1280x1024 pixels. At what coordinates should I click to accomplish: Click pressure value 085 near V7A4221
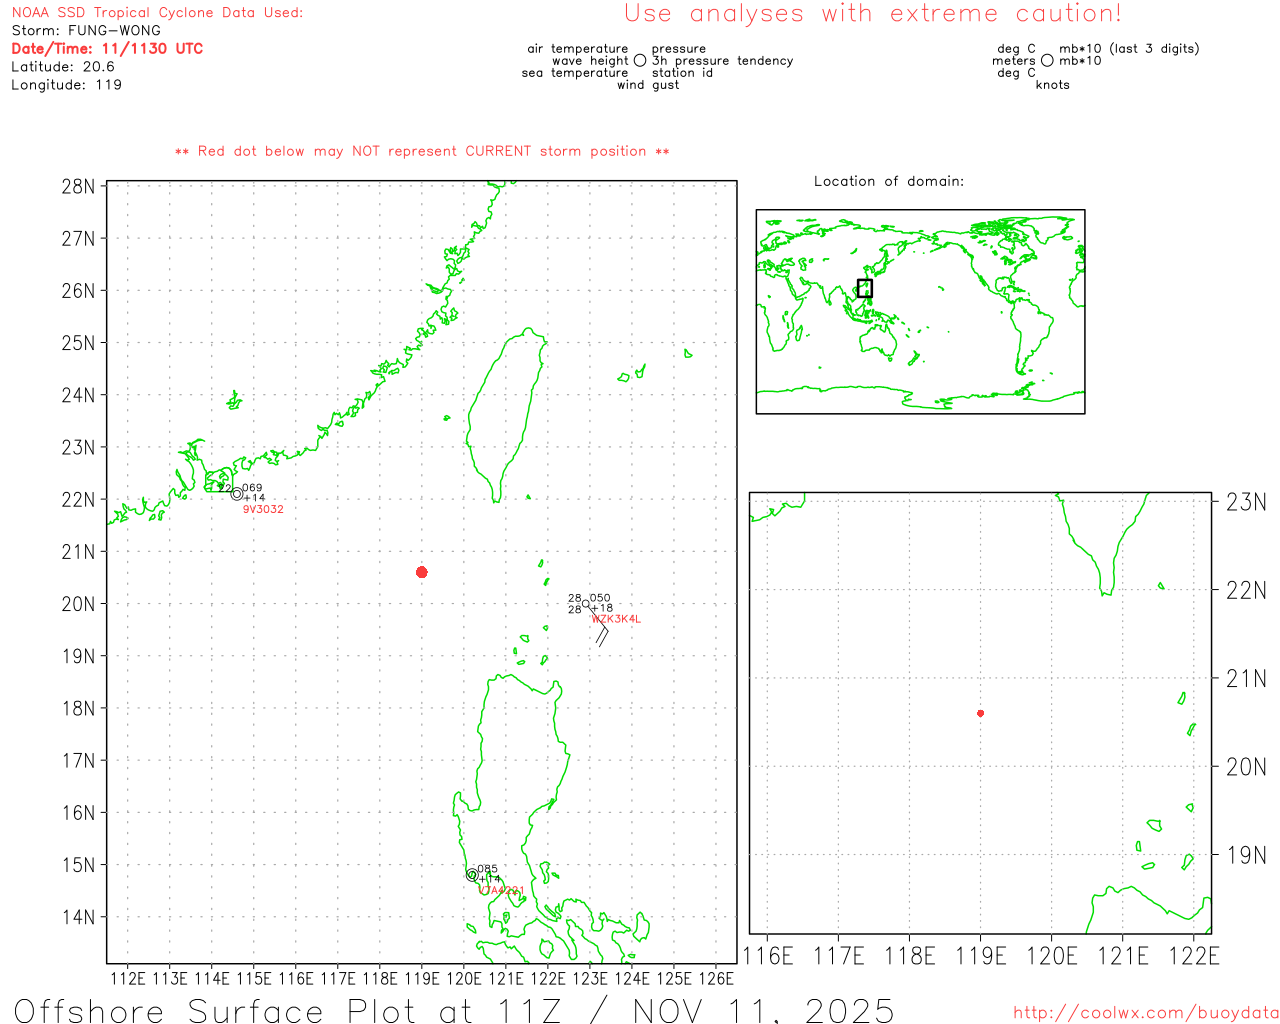coord(487,869)
